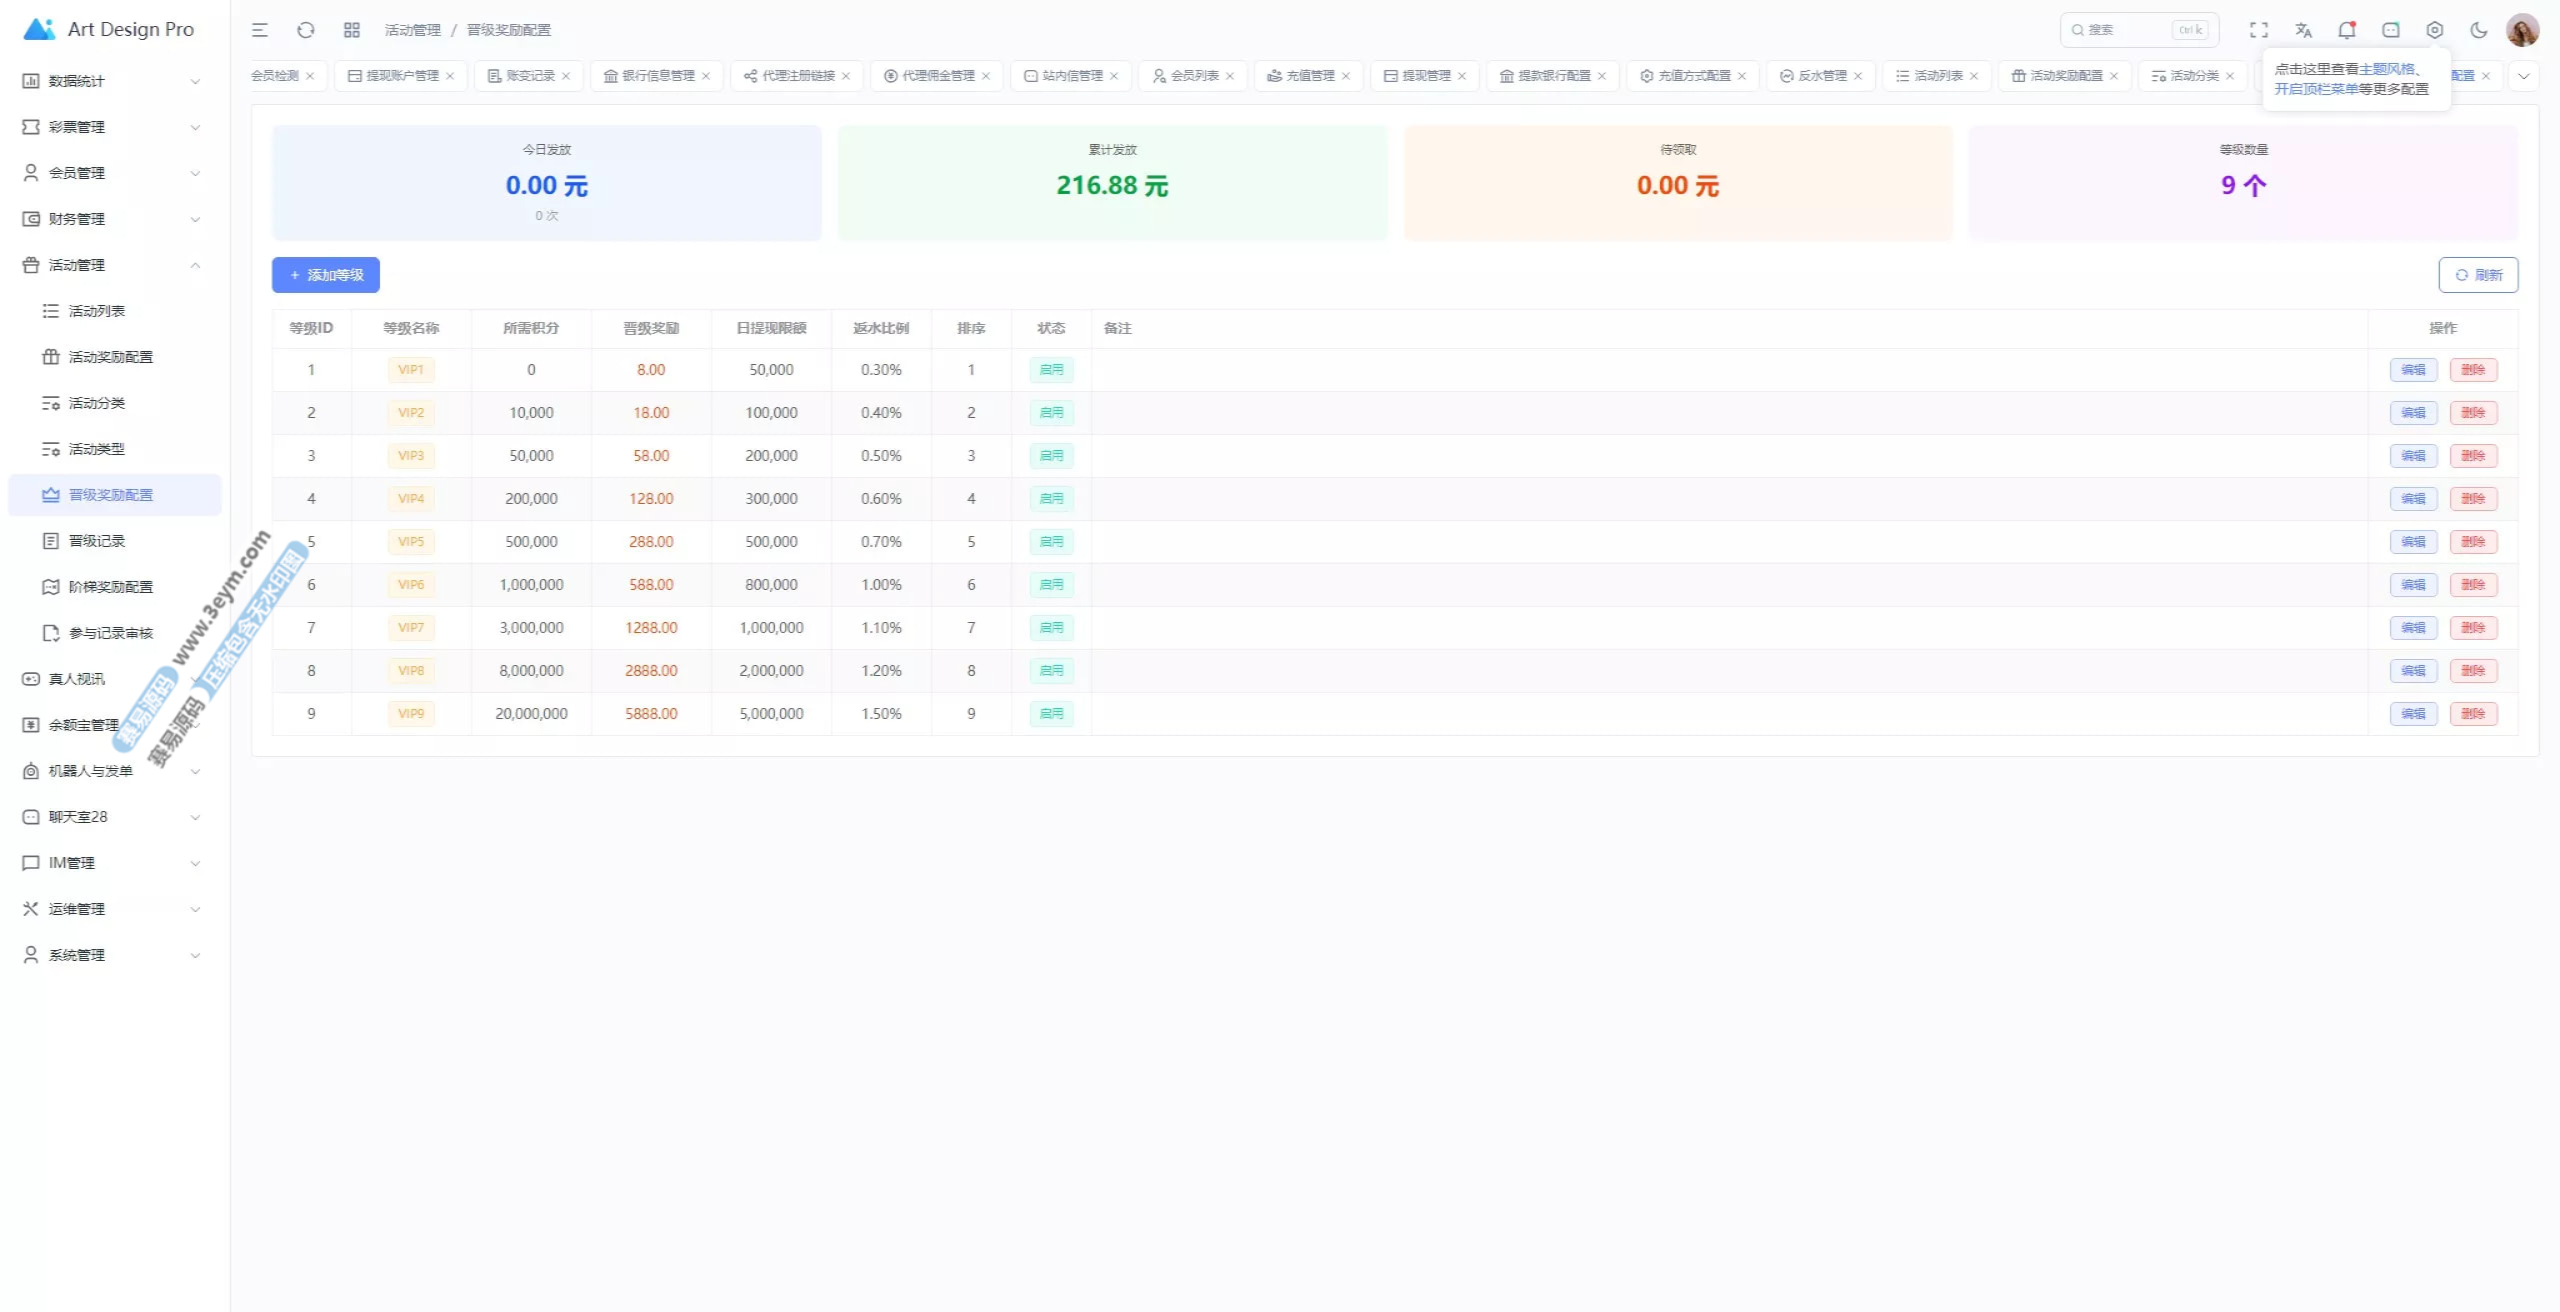Click the page reload icon in header
Image resolution: width=2560 pixels, height=1312 pixels.
306,30
